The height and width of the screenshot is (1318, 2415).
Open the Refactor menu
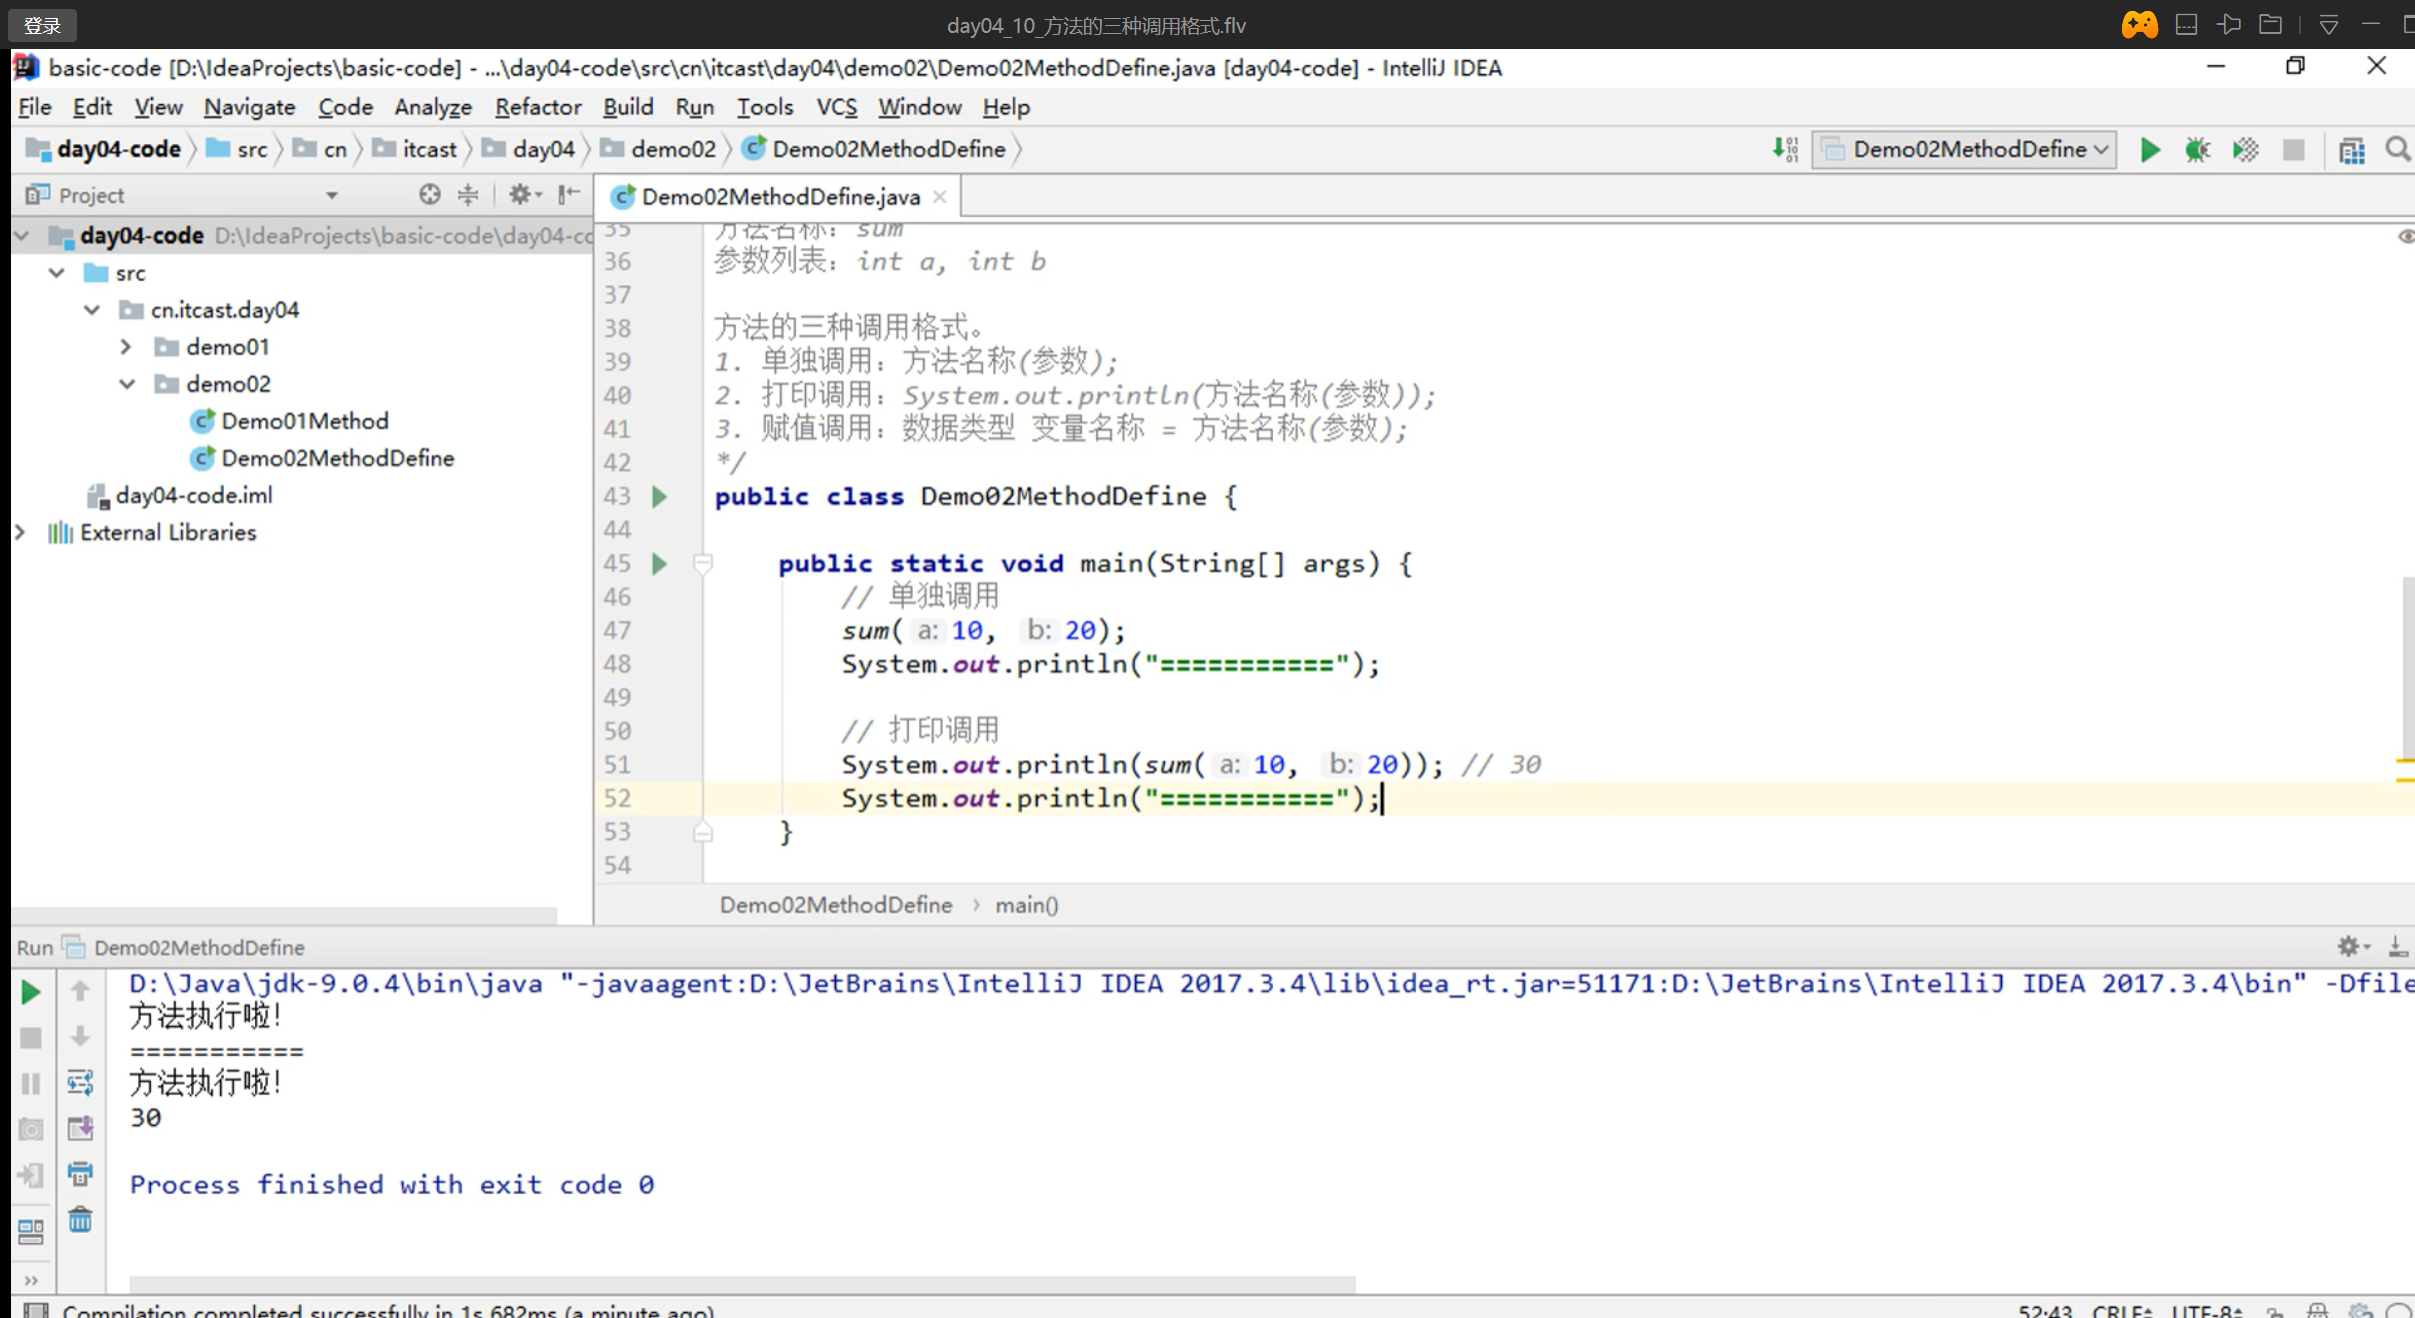click(x=537, y=107)
